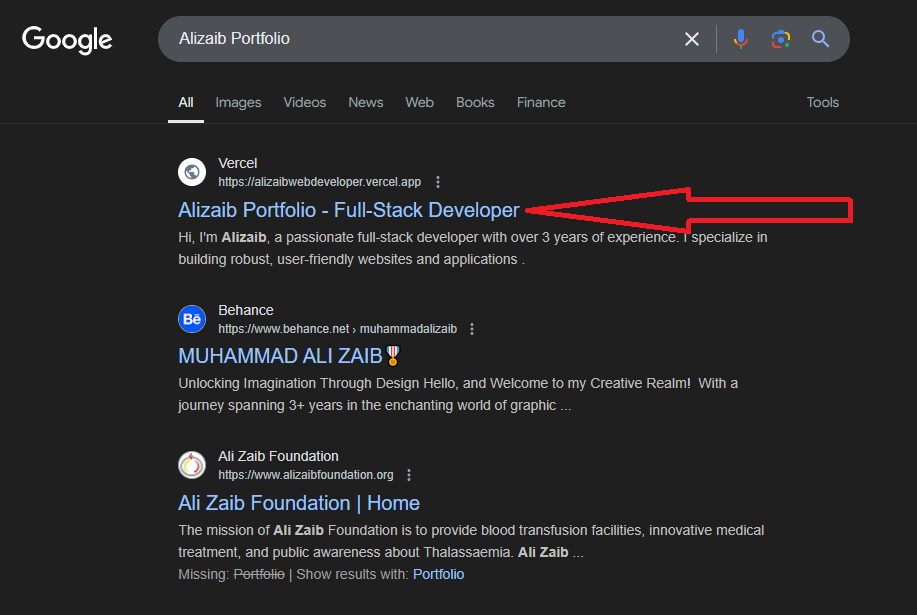The width and height of the screenshot is (917, 615).
Task: Switch to the Videos tab
Action: tap(305, 102)
